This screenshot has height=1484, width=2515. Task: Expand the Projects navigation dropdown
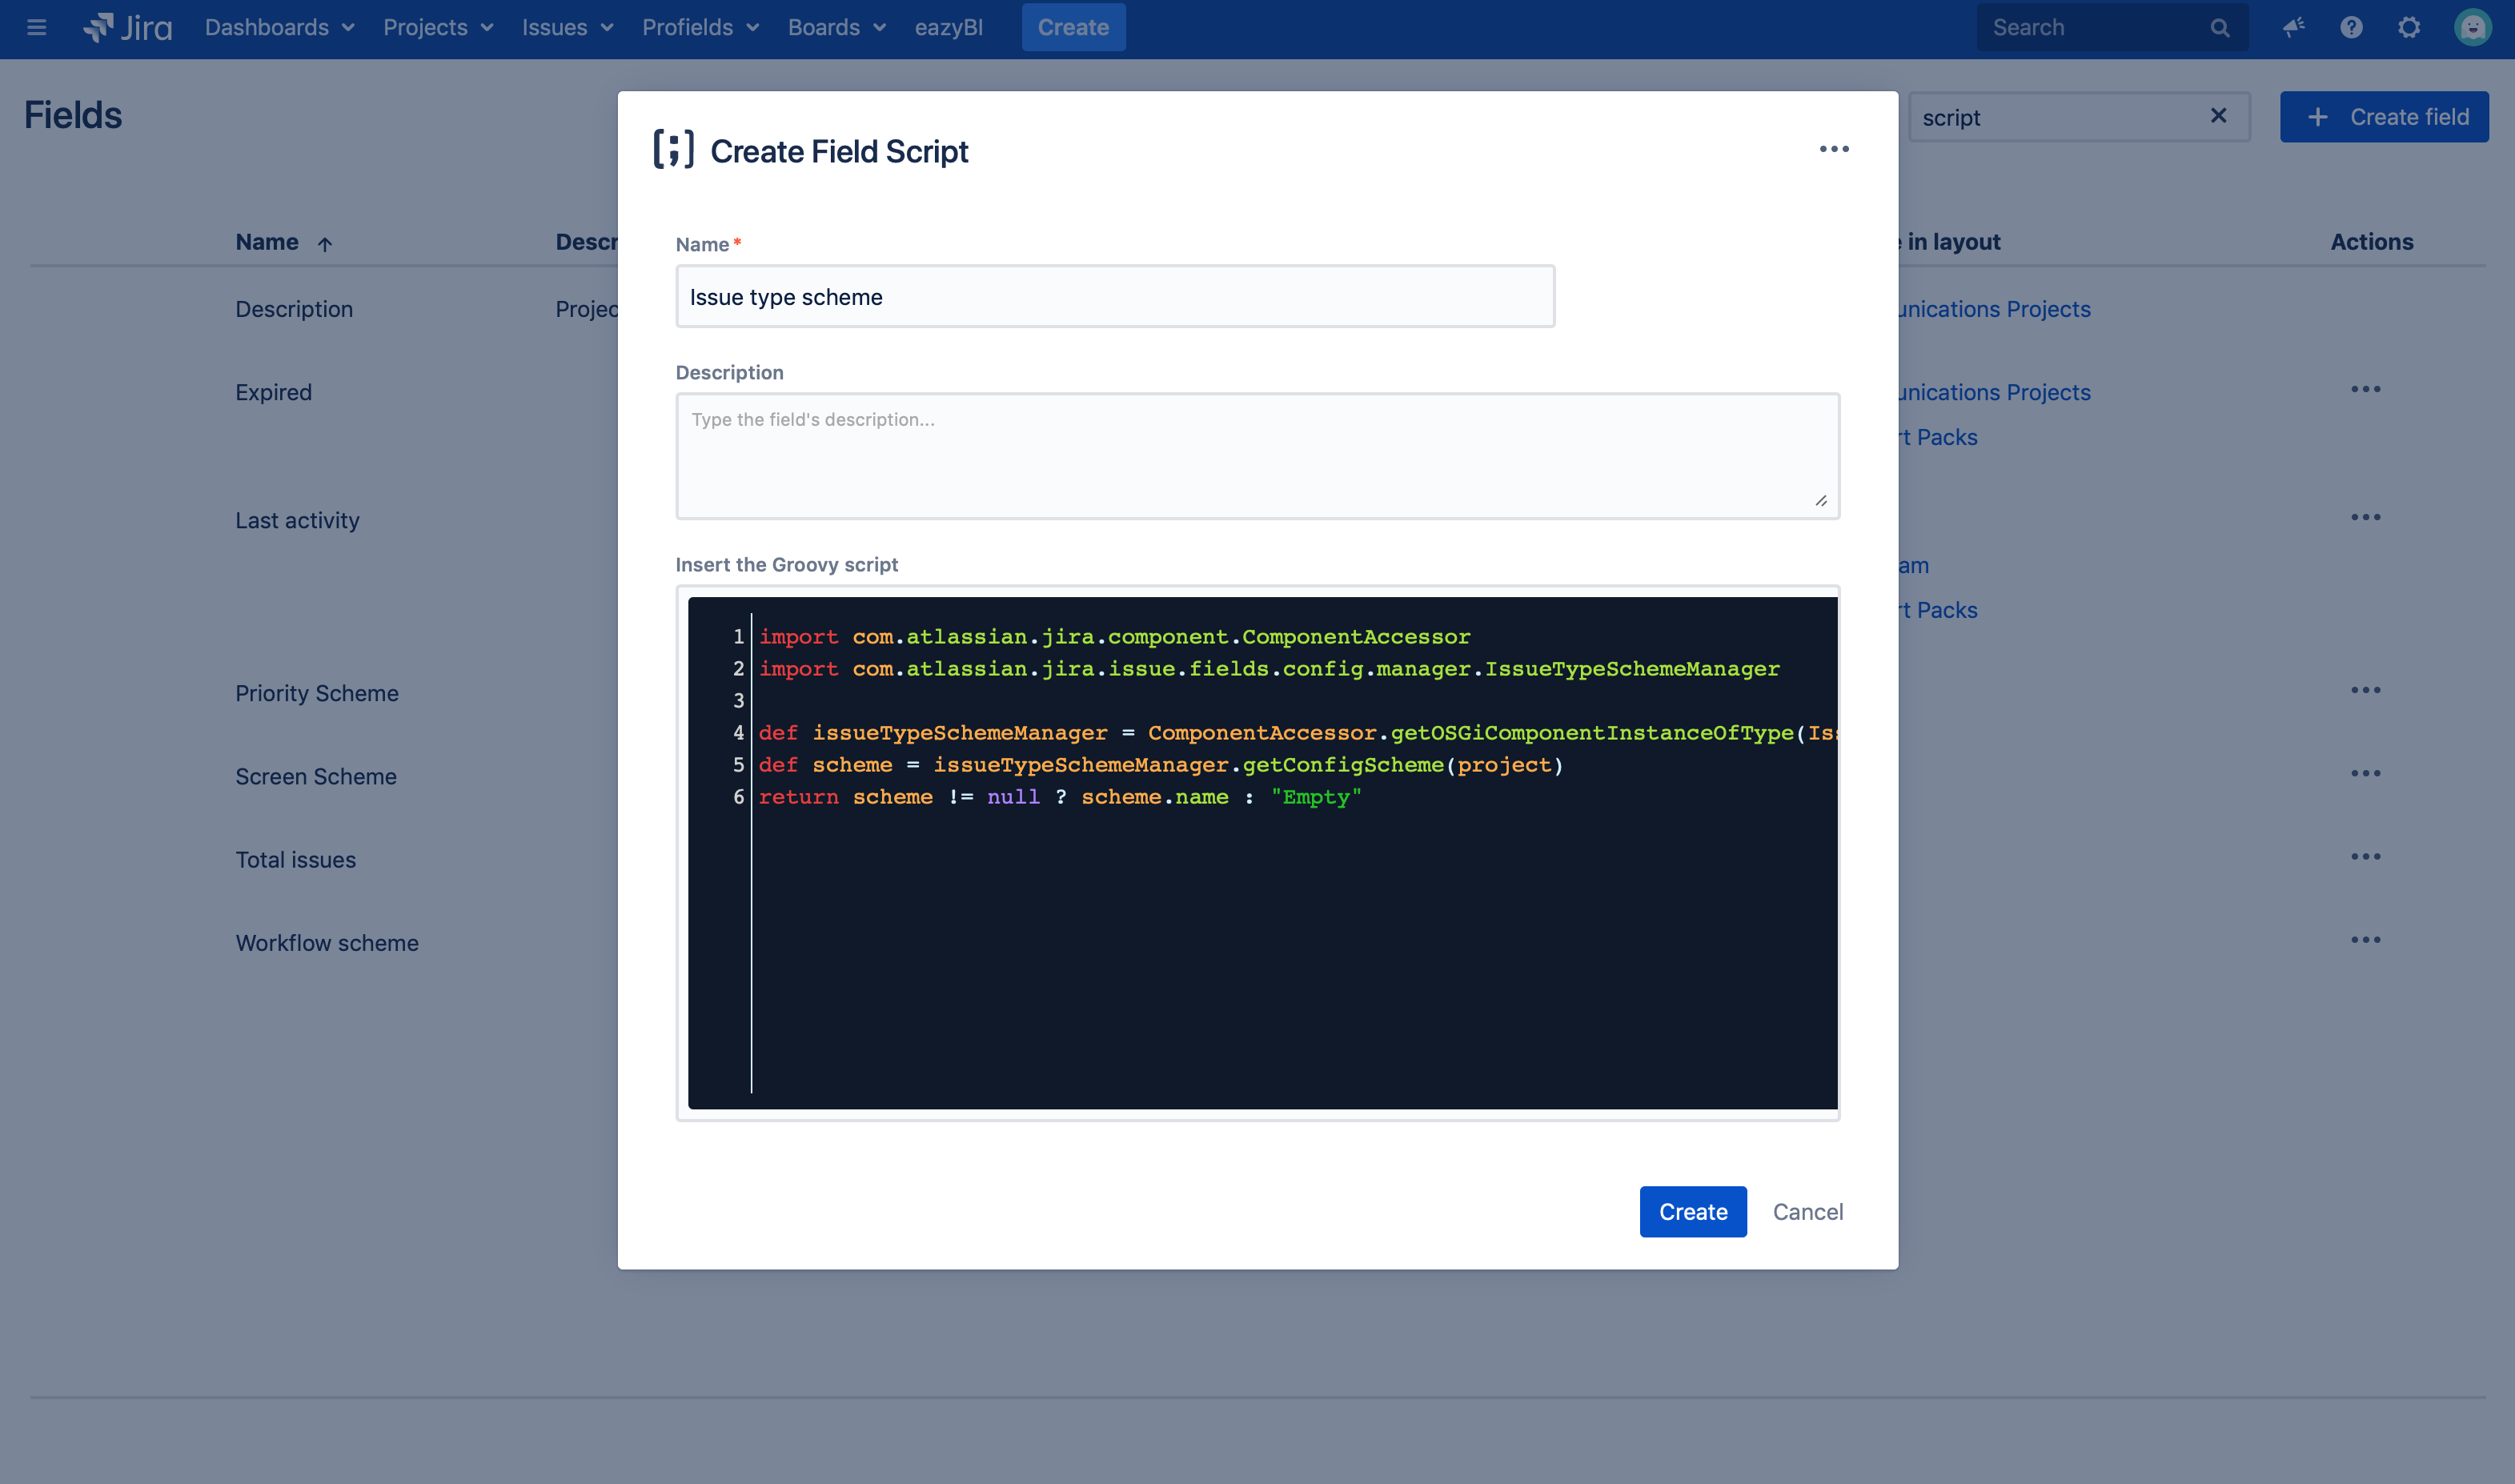click(435, 26)
